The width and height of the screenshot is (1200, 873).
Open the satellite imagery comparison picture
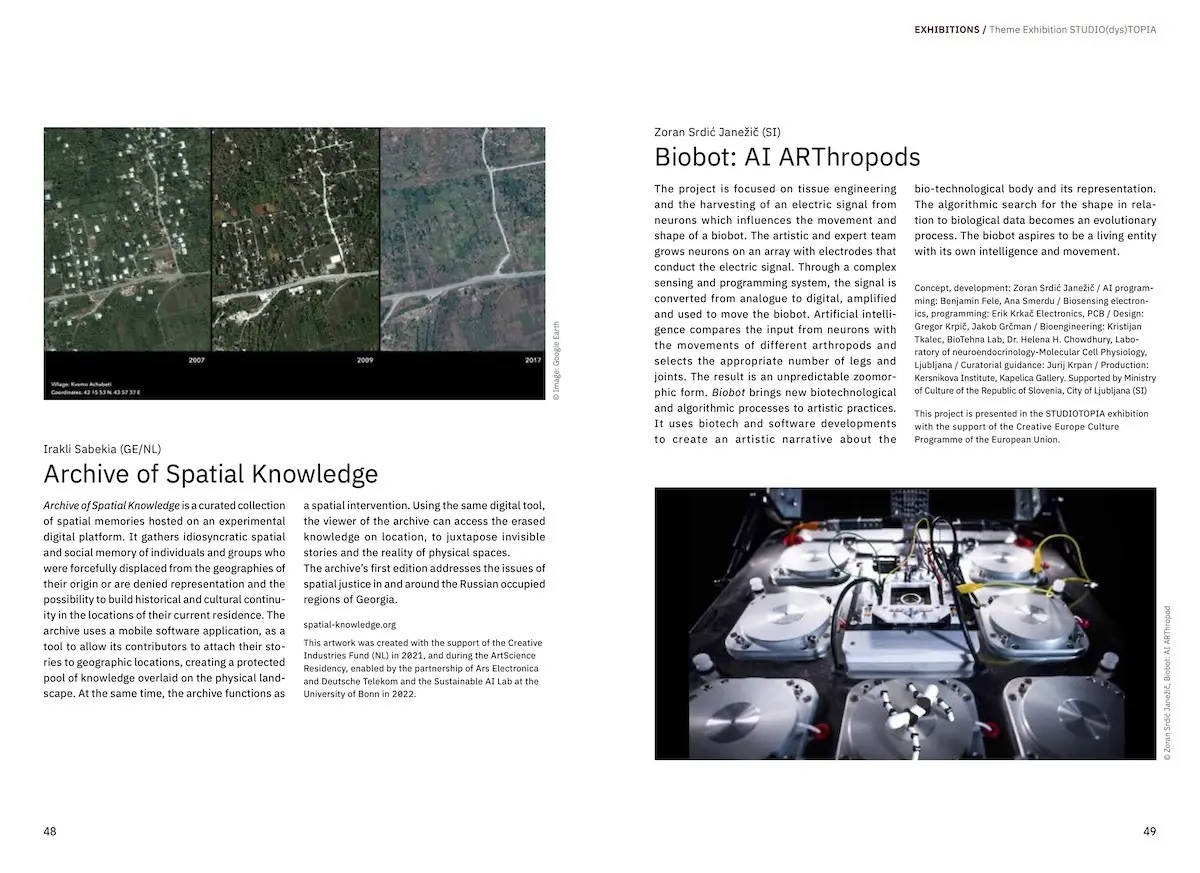click(294, 263)
